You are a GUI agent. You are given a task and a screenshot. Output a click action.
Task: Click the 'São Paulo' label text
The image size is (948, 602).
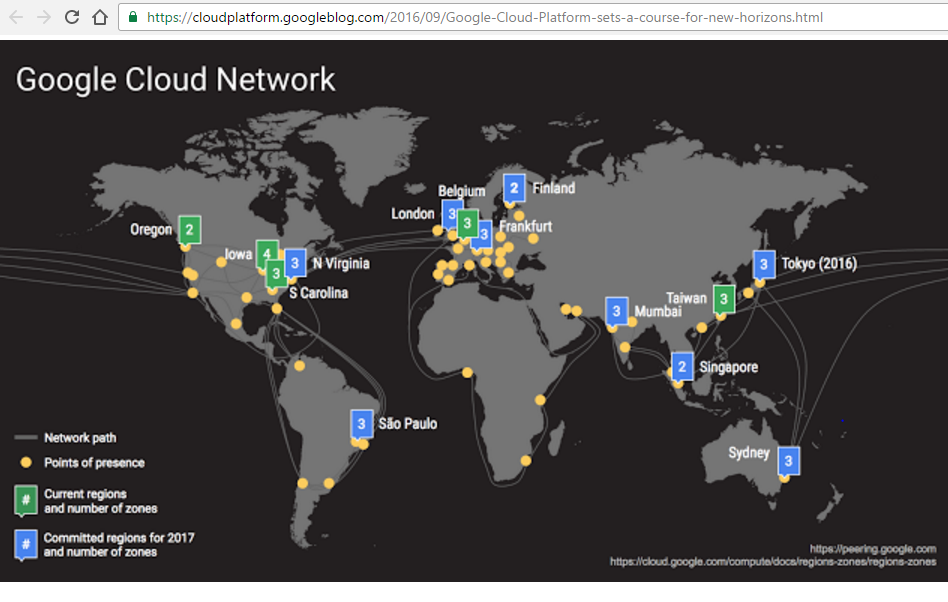[x=408, y=424]
